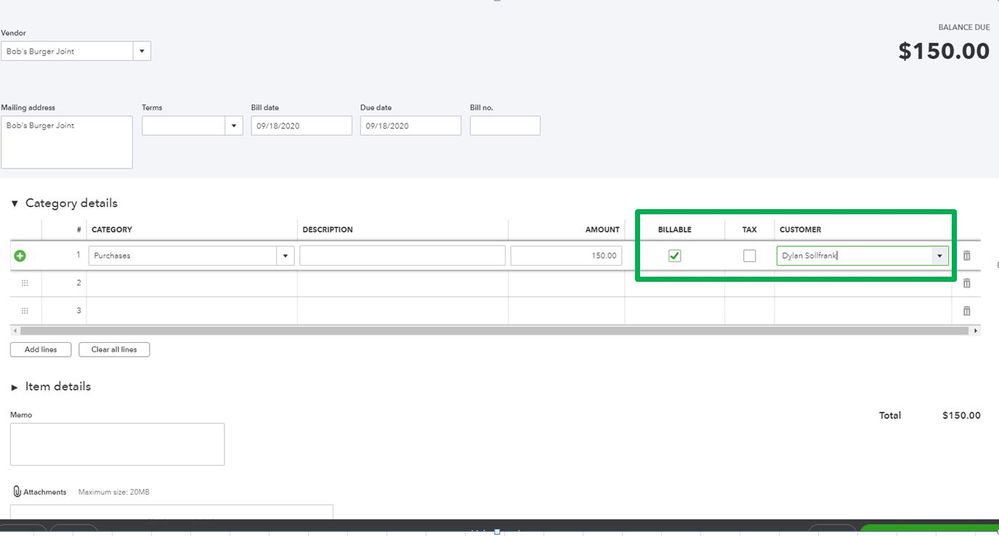Screen dimensions: 999x536
Task: Click the CUSTOMER column header
Action: (x=800, y=229)
